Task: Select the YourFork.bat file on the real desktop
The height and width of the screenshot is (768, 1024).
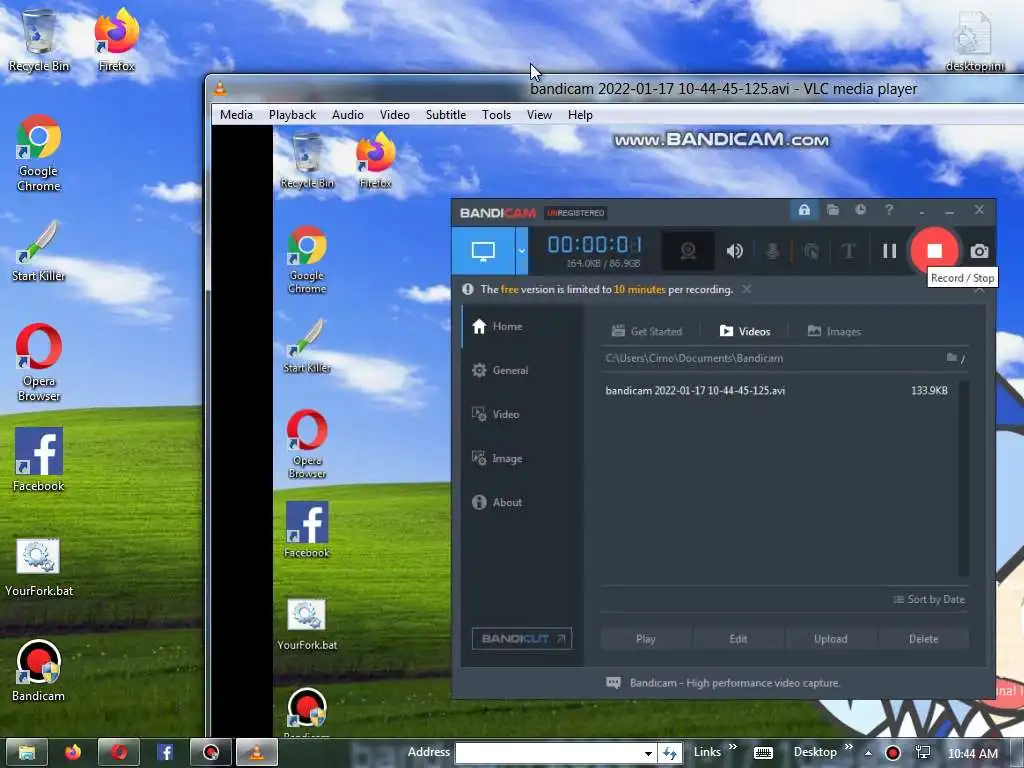Action: [39, 568]
